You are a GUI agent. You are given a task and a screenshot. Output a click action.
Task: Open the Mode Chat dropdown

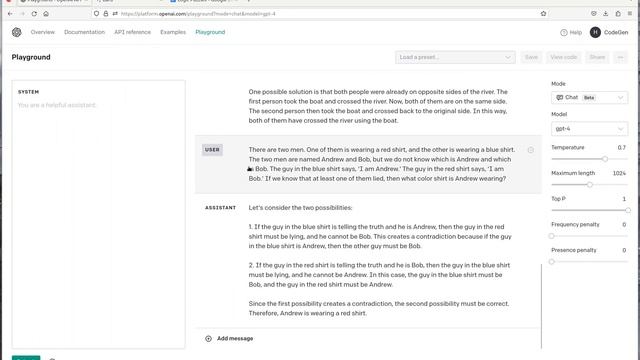(589, 98)
